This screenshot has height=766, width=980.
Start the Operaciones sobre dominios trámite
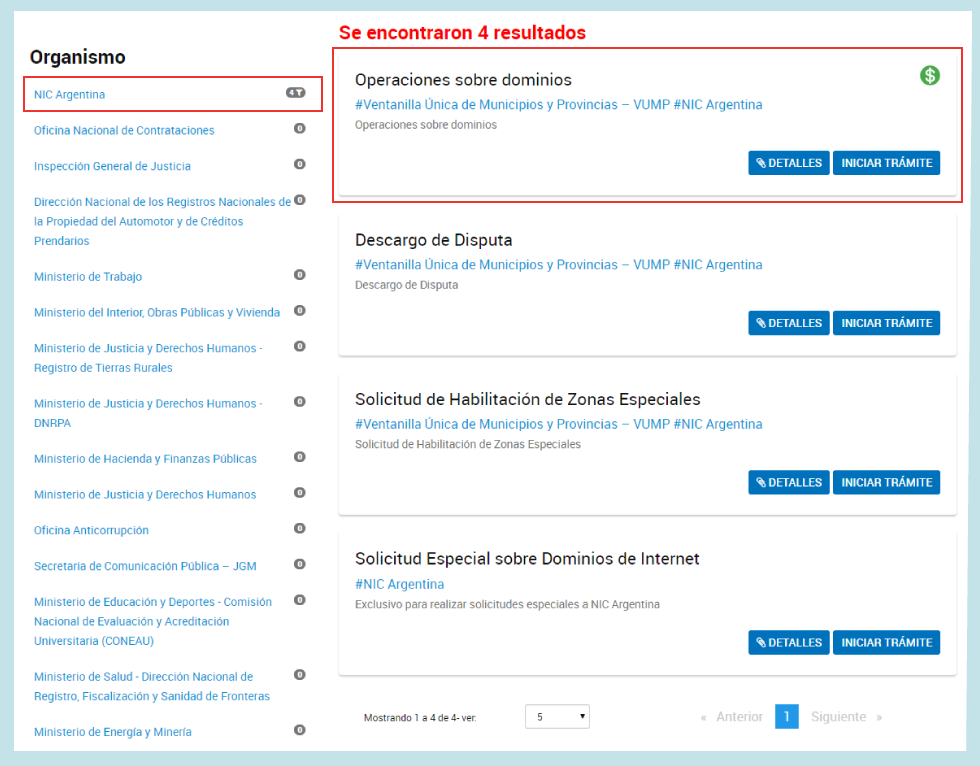click(886, 163)
